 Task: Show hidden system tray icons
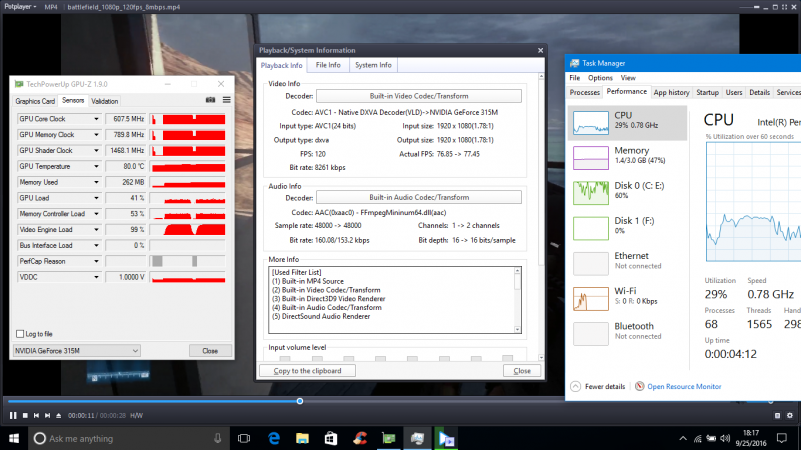click(x=683, y=439)
